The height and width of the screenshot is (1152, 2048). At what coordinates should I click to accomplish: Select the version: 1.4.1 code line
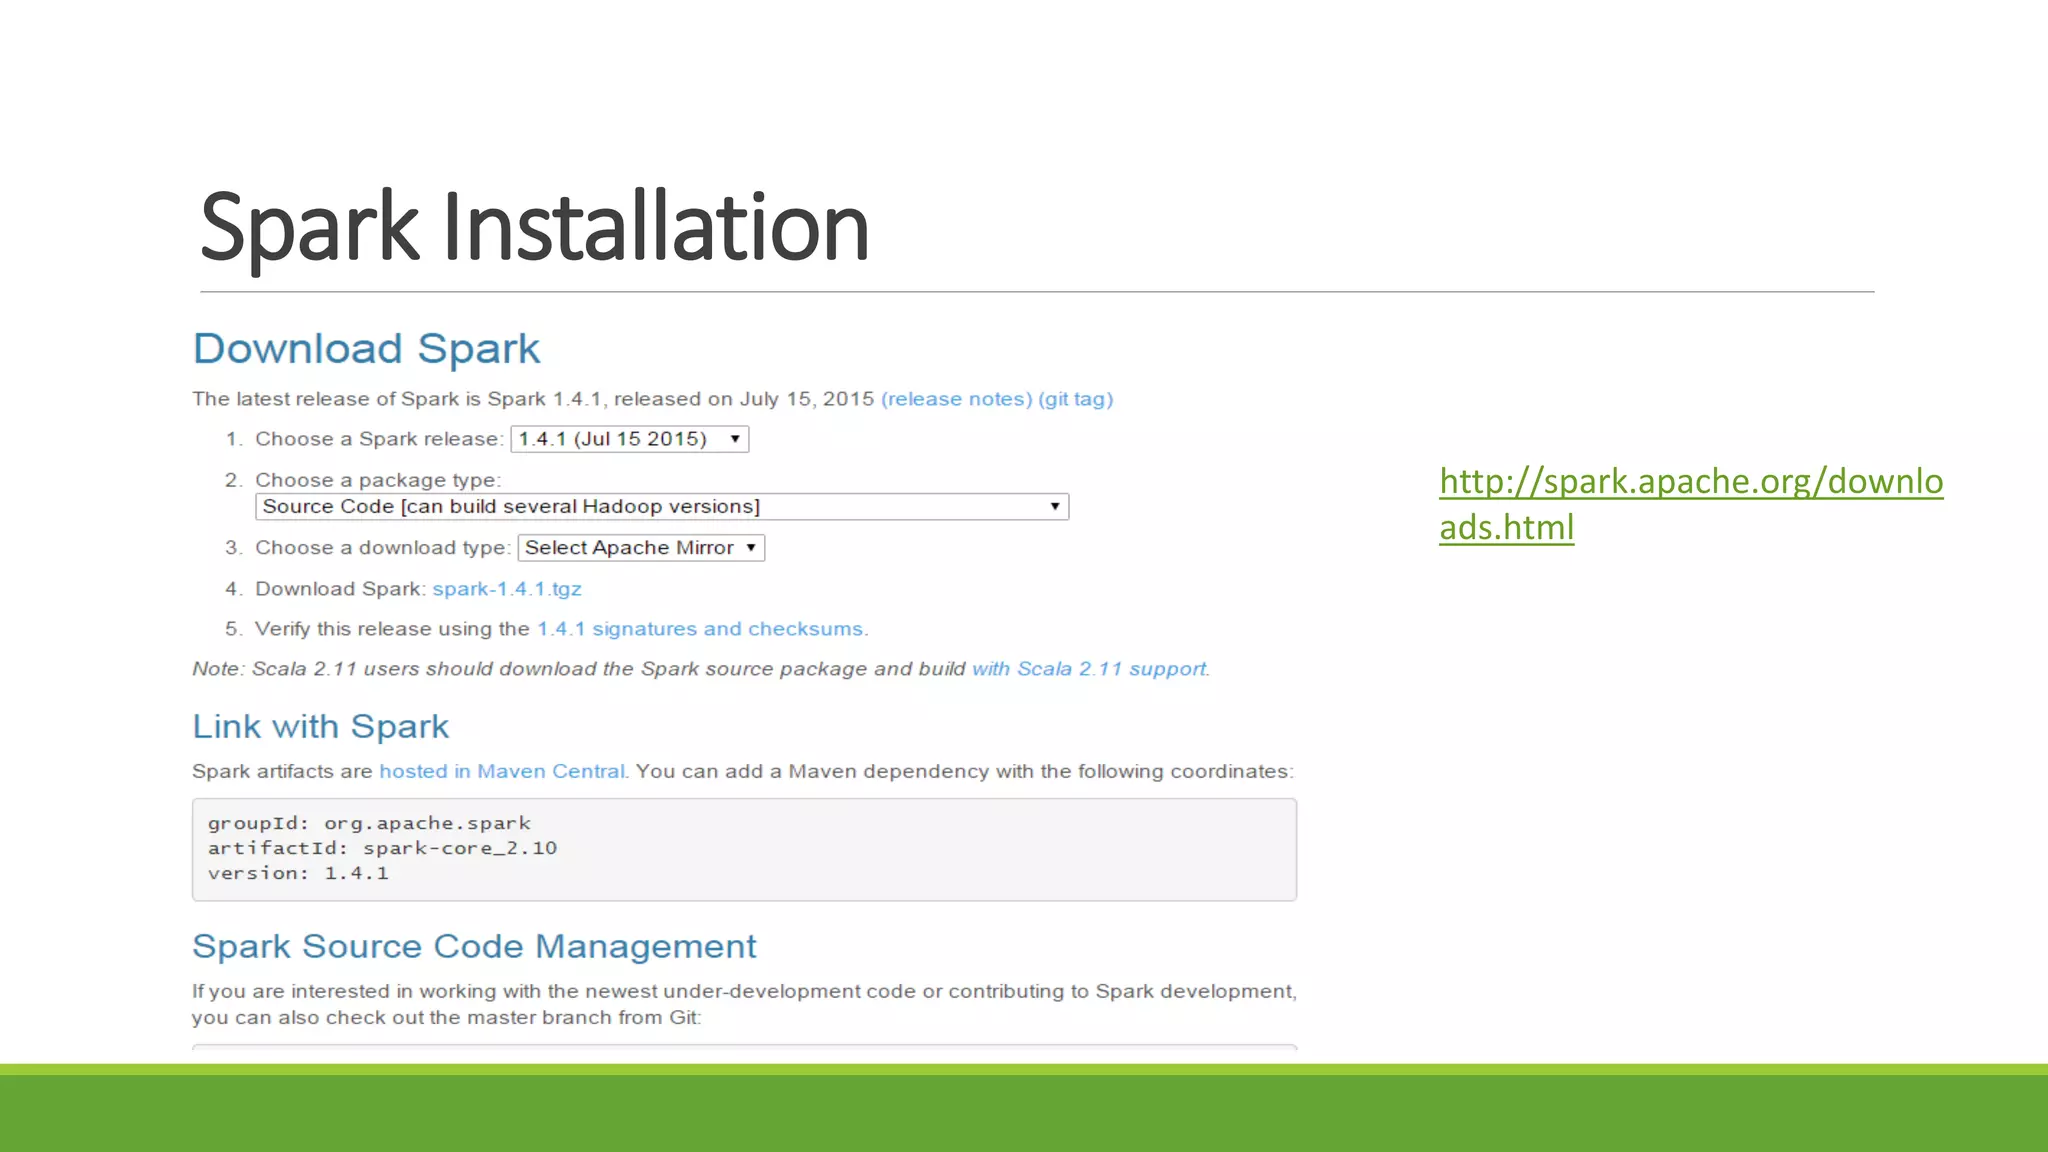click(298, 873)
